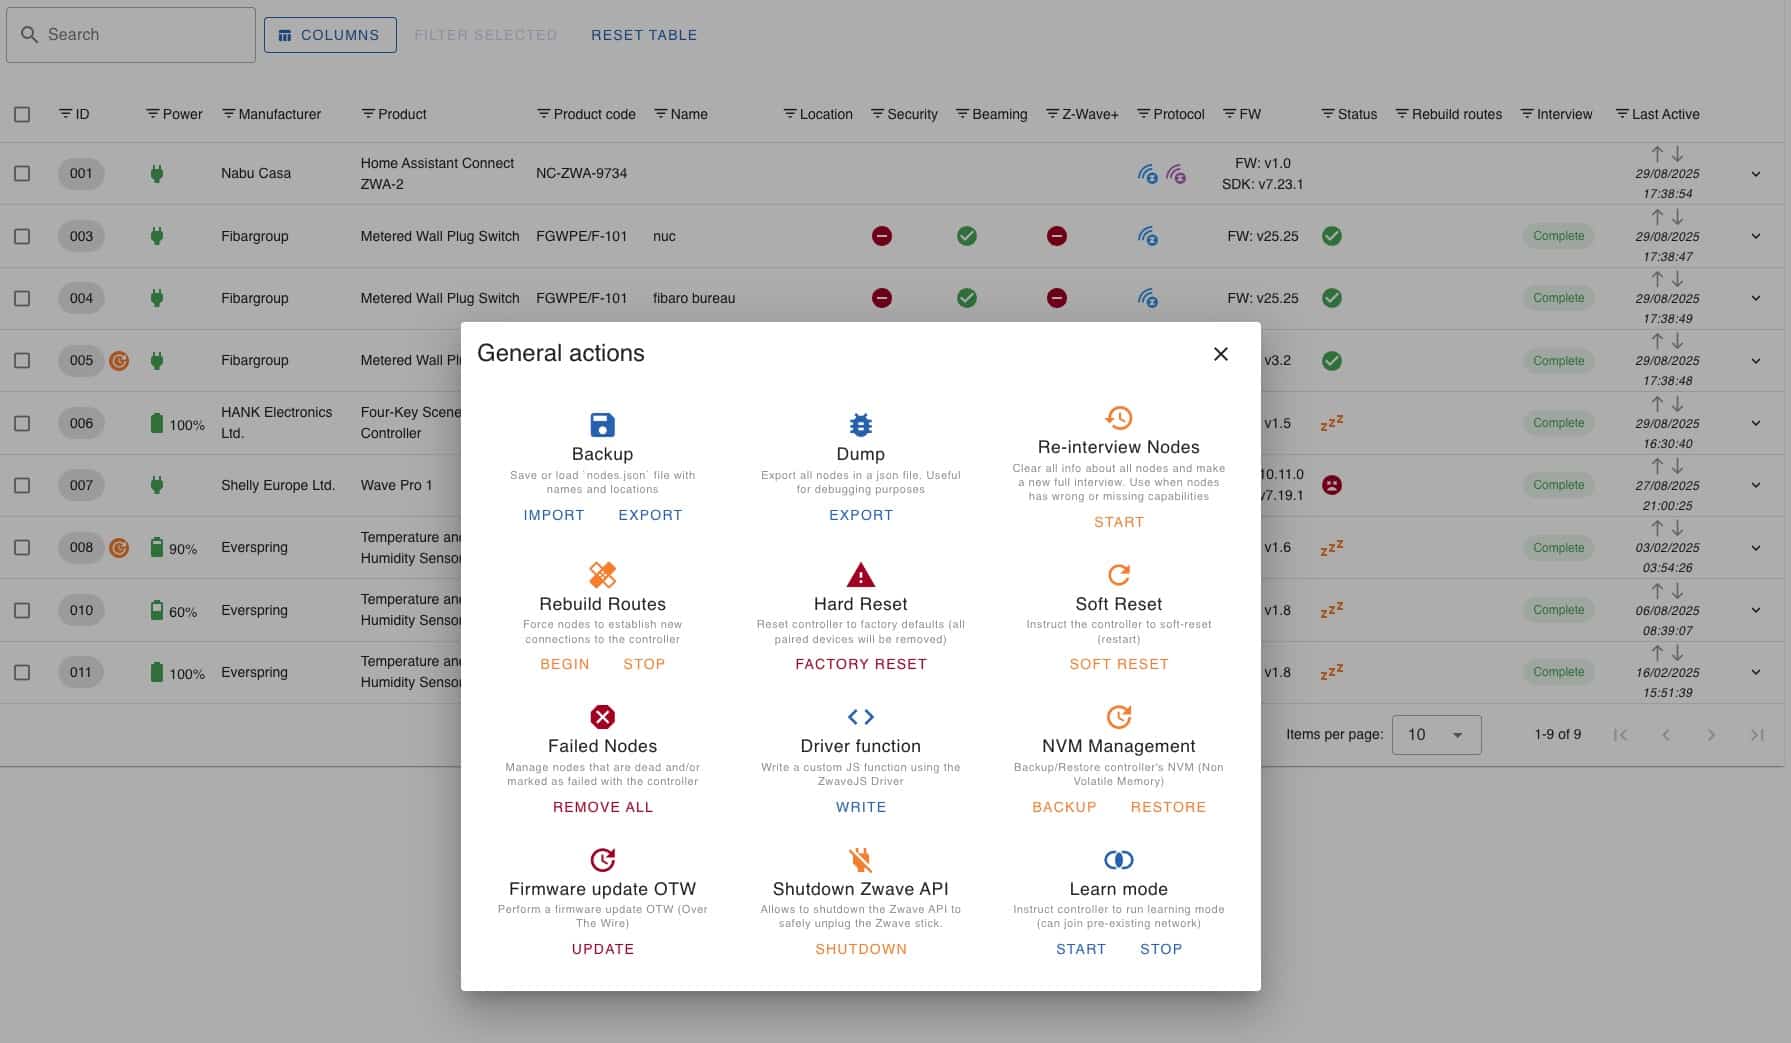This screenshot has width=1791, height=1043.
Task: Check the checkbox for node 005
Action: click(22, 360)
